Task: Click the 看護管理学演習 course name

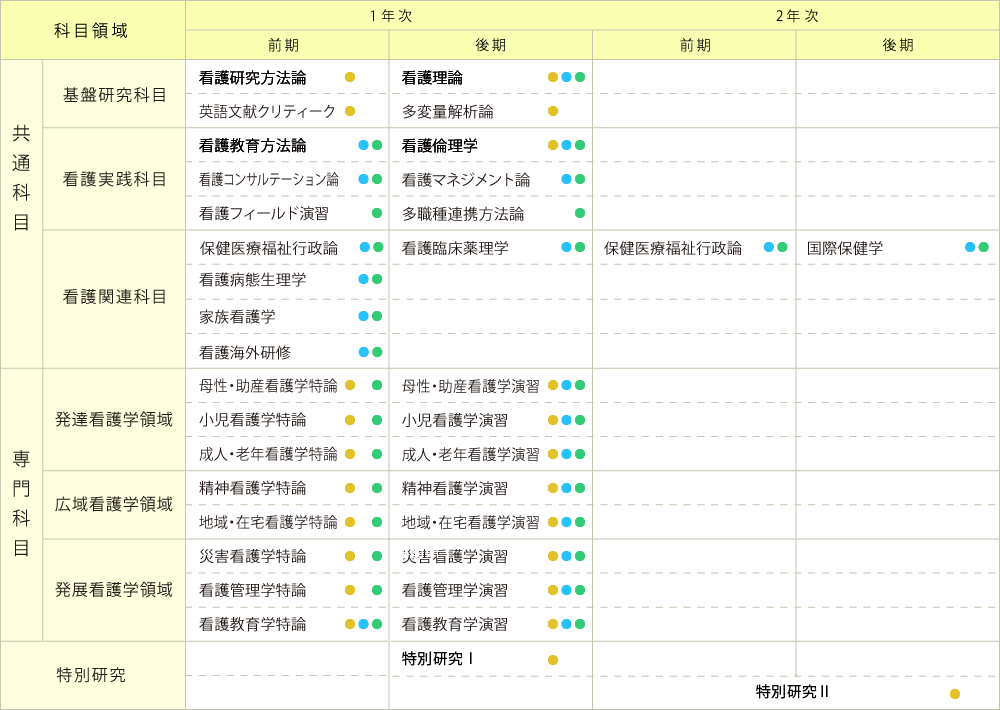Action: 455,590
